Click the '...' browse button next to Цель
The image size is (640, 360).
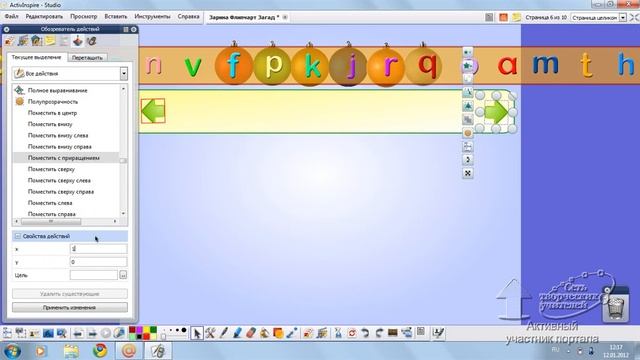pyautogui.click(x=123, y=275)
